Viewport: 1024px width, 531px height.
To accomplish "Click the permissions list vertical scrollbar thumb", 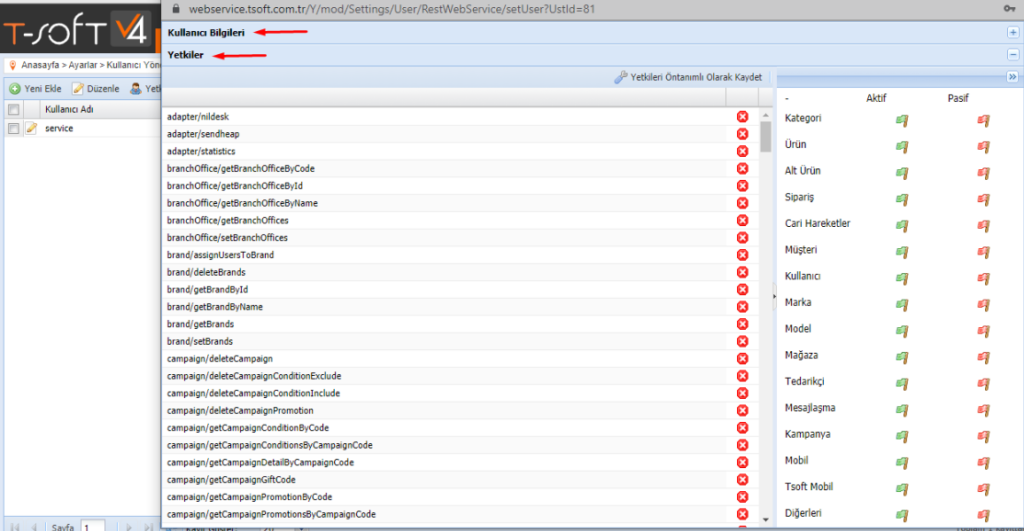I will coord(765,136).
